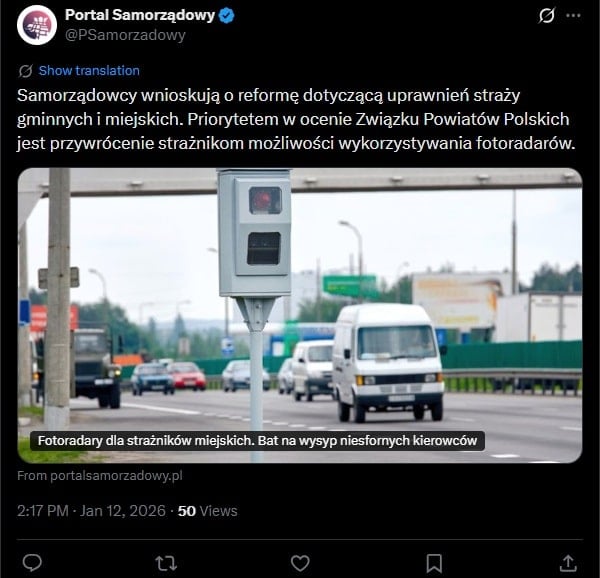Open the share upload icon
This screenshot has height=578, width=600.
568,563
